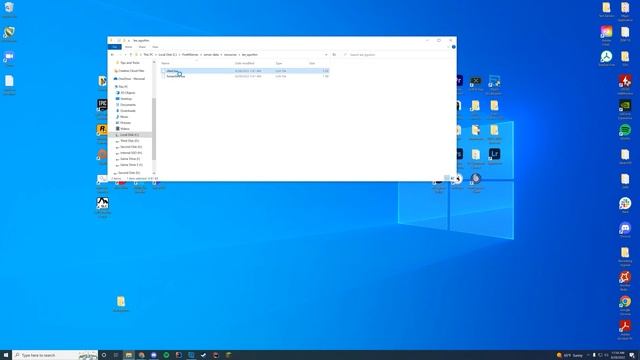Click the Explorer search box
The height and width of the screenshot is (360, 640).
click(398, 55)
